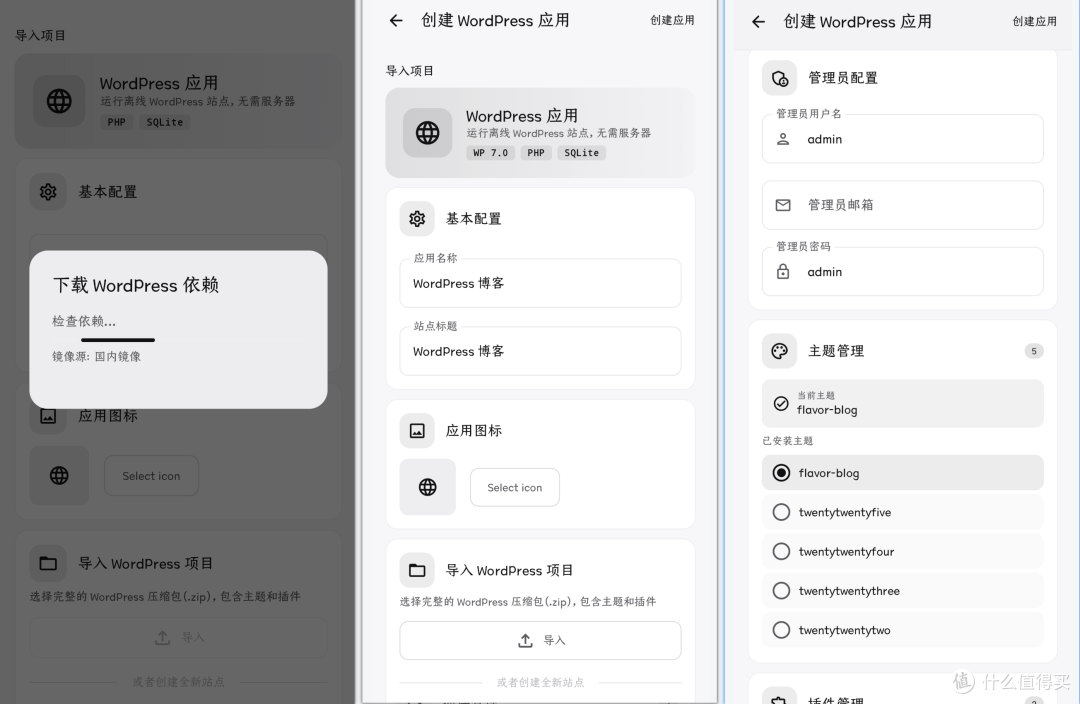Select the twentytwentytwo theme radio

point(781,630)
